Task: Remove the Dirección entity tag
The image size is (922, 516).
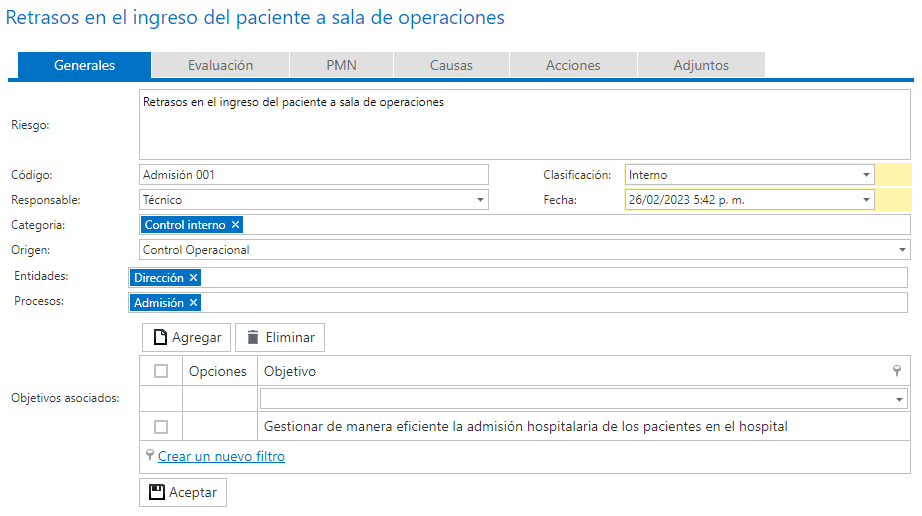Action: pos(193,277)
